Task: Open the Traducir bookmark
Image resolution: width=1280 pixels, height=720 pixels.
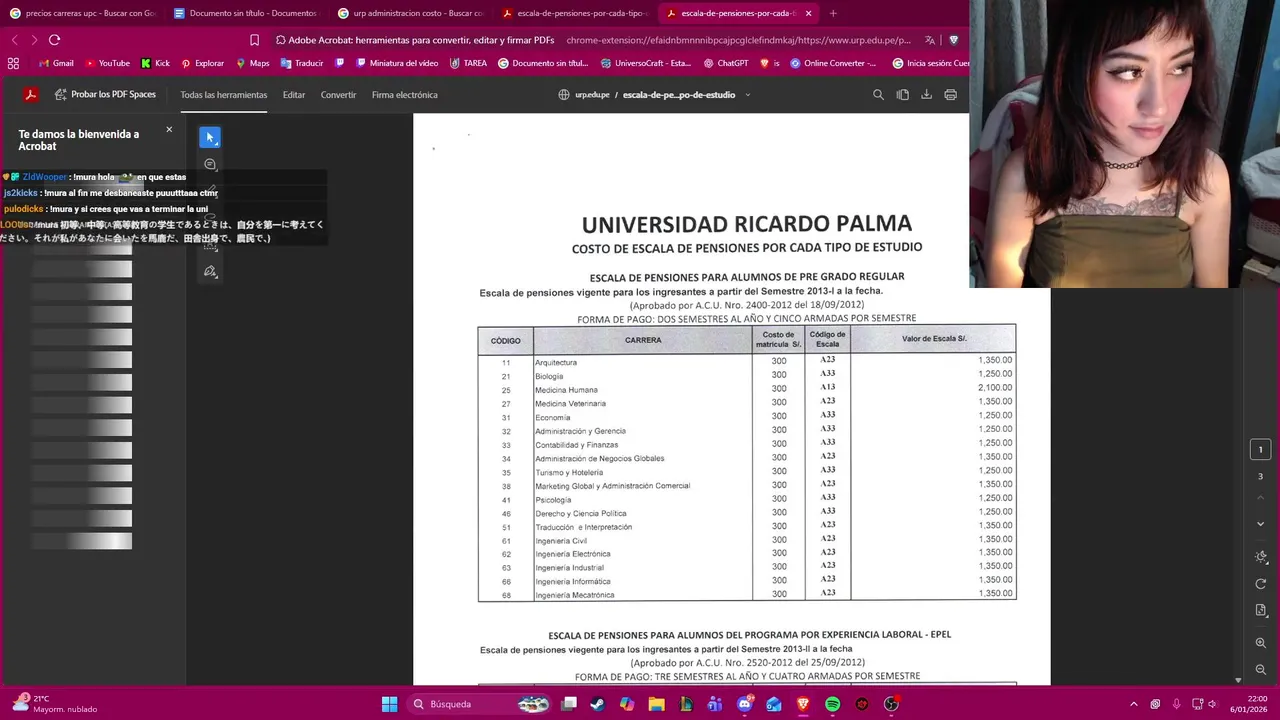Action: [x=302, y=63]
